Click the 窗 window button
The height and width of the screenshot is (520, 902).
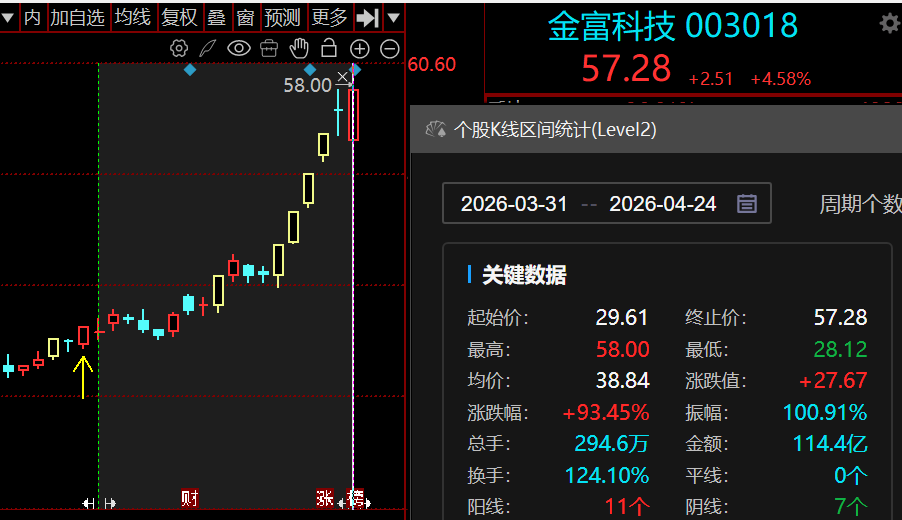click(246, 18)
